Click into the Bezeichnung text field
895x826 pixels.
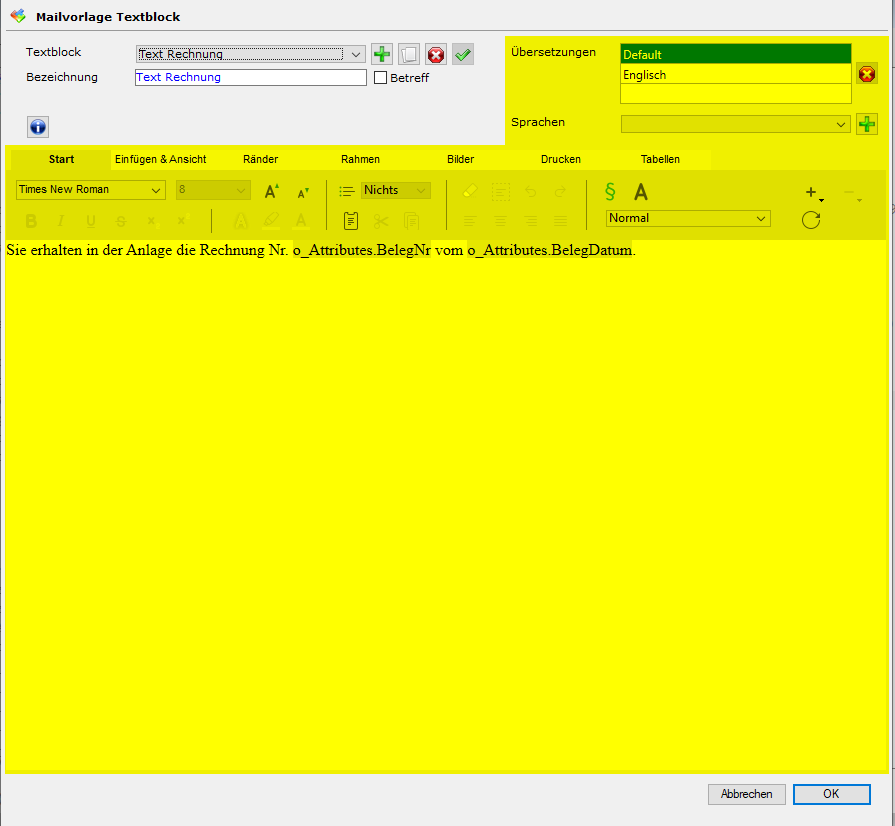(250, 78)
